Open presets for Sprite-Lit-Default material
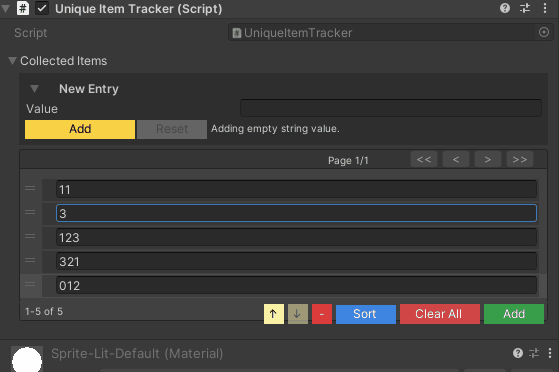 click(x=534, y=353)
